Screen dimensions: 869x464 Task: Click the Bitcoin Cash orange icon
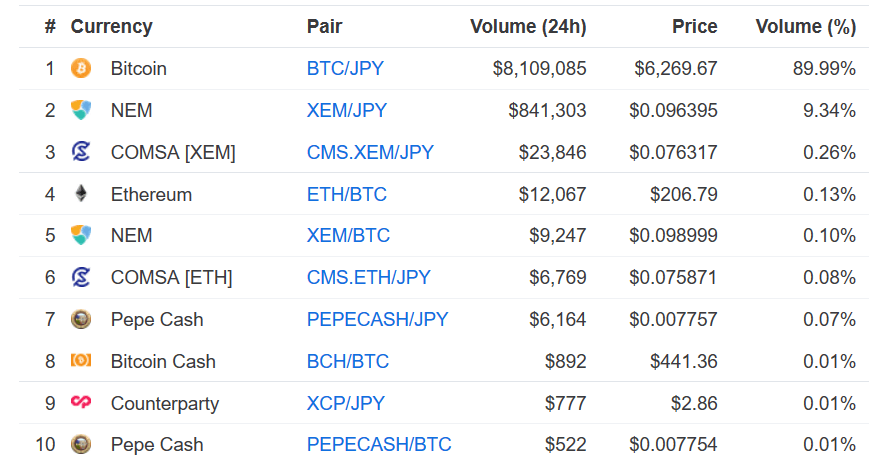coord(81,360)
